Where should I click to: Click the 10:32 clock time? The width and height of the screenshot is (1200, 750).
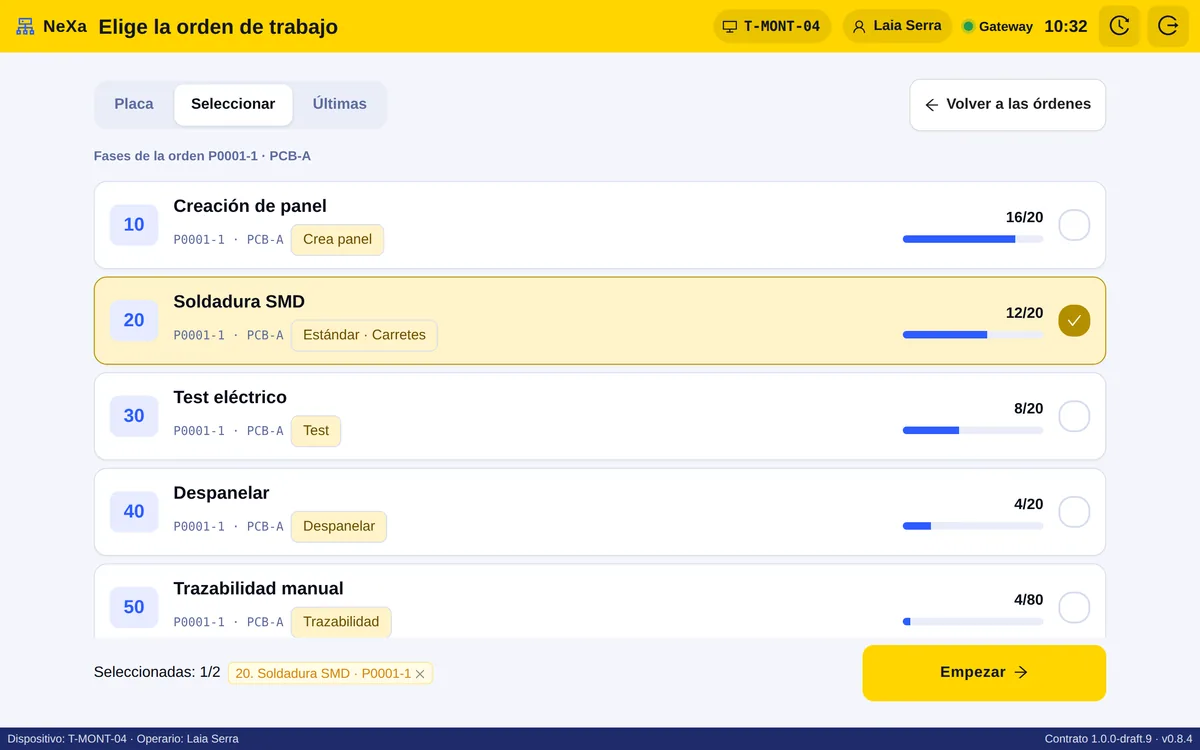1065,27
